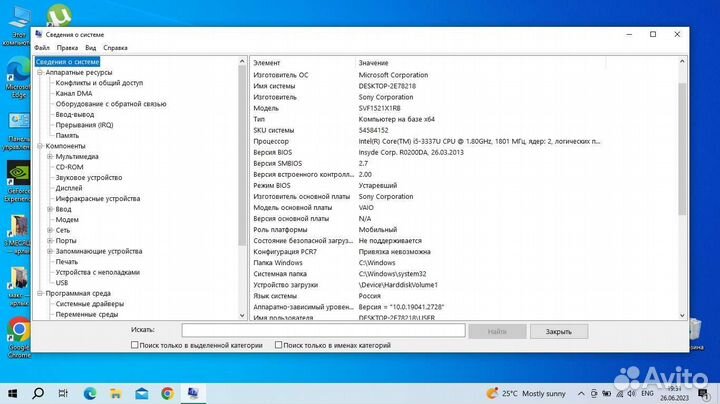Open Control Panel desktop shortcut
The image size is (720, 404).
(x=18, y=132)
